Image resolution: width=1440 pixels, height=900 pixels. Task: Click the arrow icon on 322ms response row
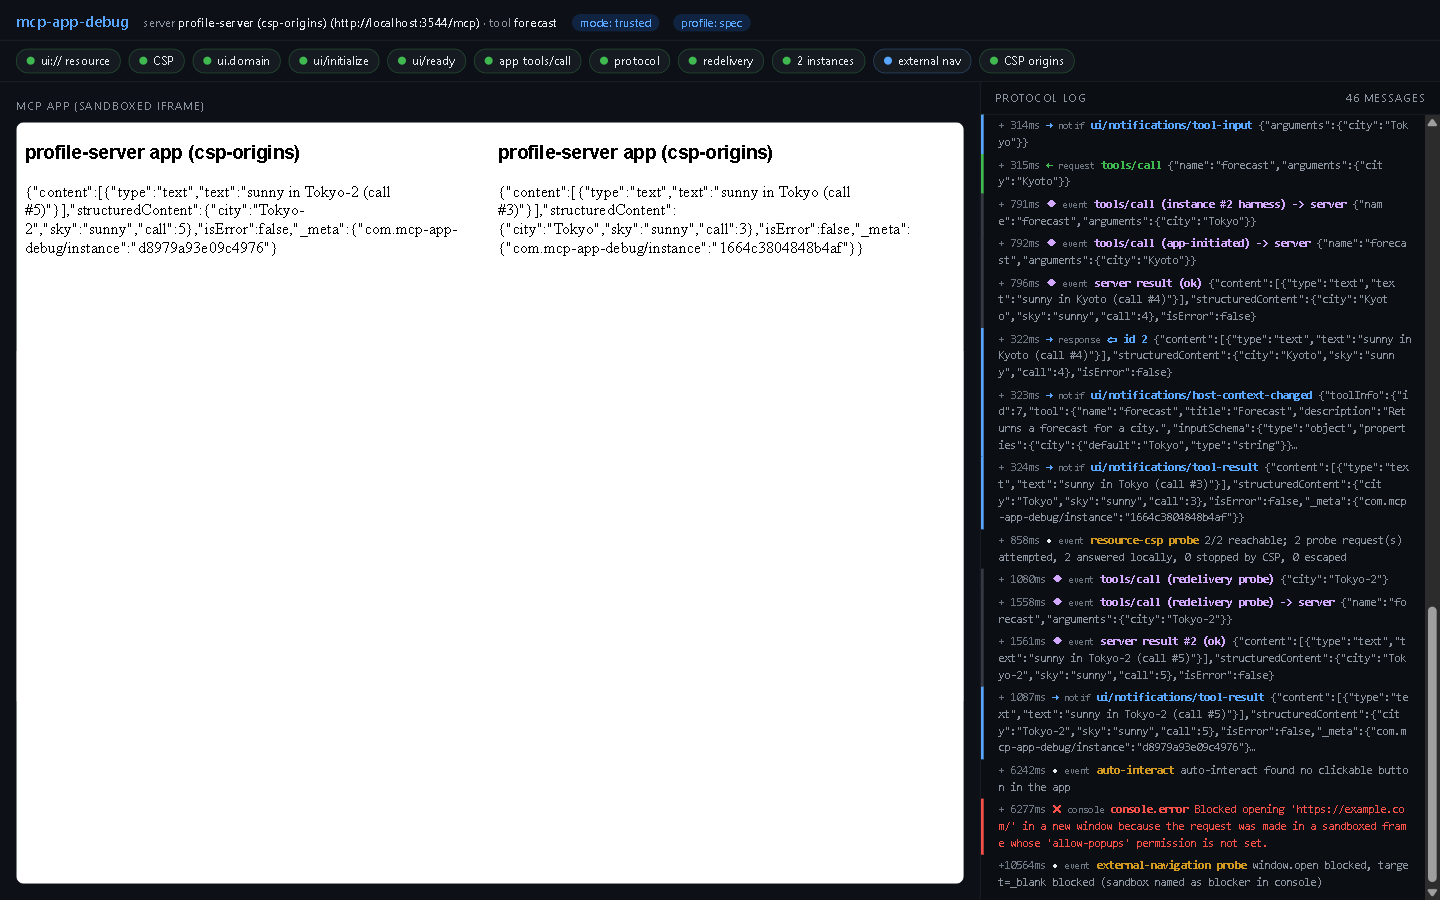pyautogui.click(x=1049, y=339)
